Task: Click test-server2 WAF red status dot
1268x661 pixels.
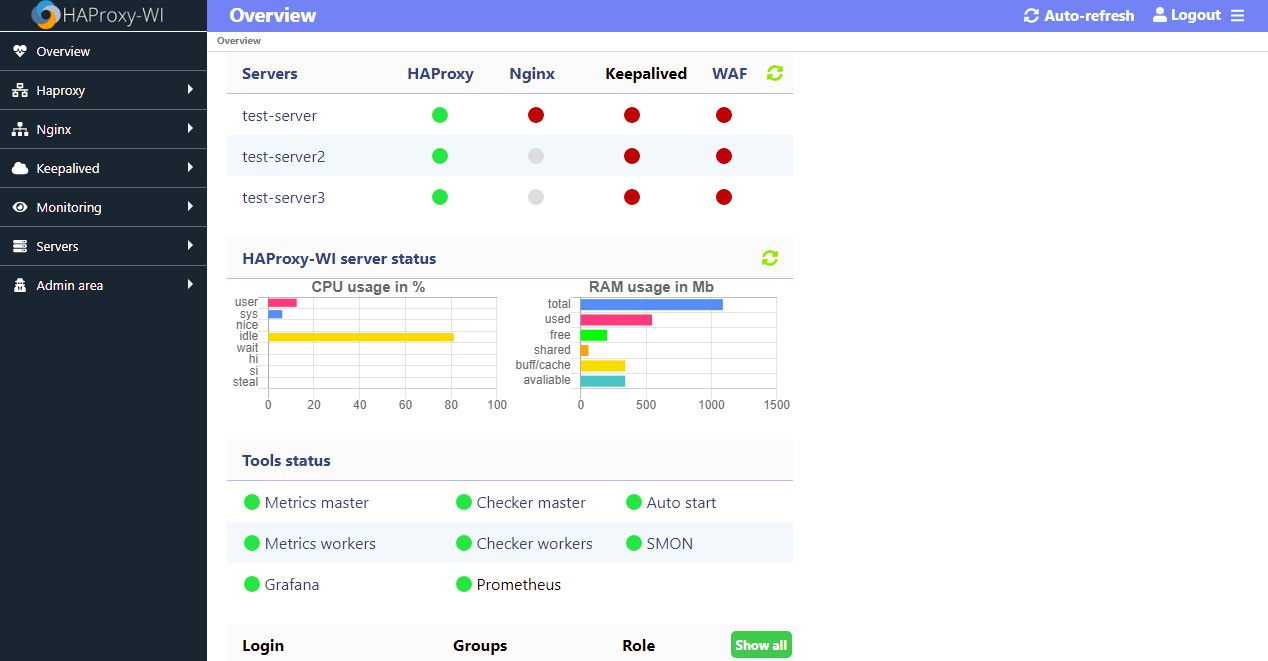Action: point(724,156)
